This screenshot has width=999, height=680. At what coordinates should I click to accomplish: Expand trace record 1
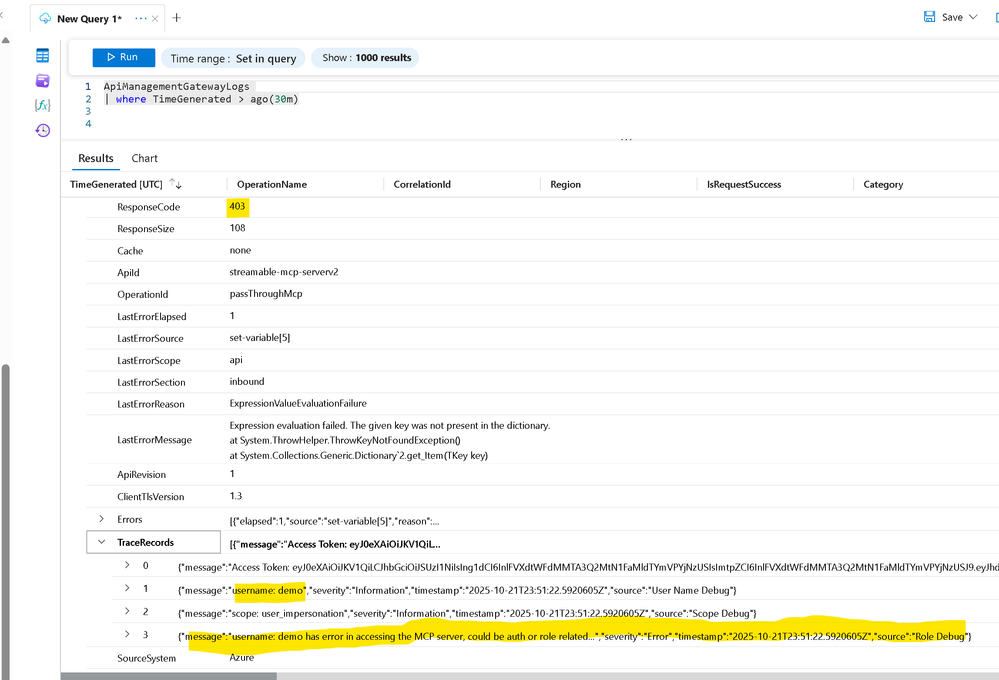[127, 588]
